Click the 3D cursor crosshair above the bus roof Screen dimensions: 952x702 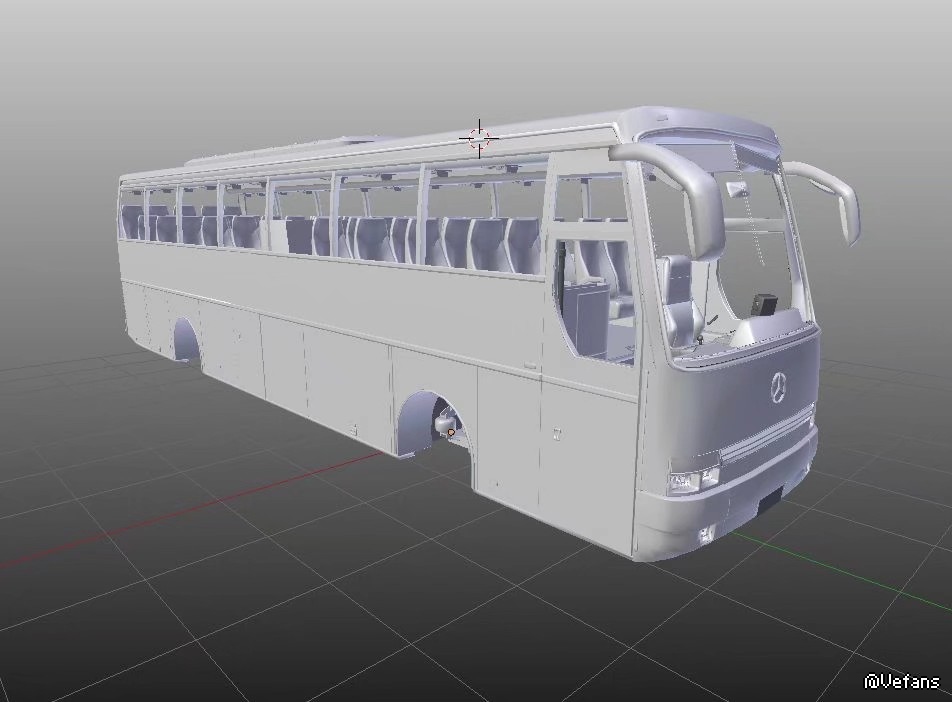click(479, 138)
